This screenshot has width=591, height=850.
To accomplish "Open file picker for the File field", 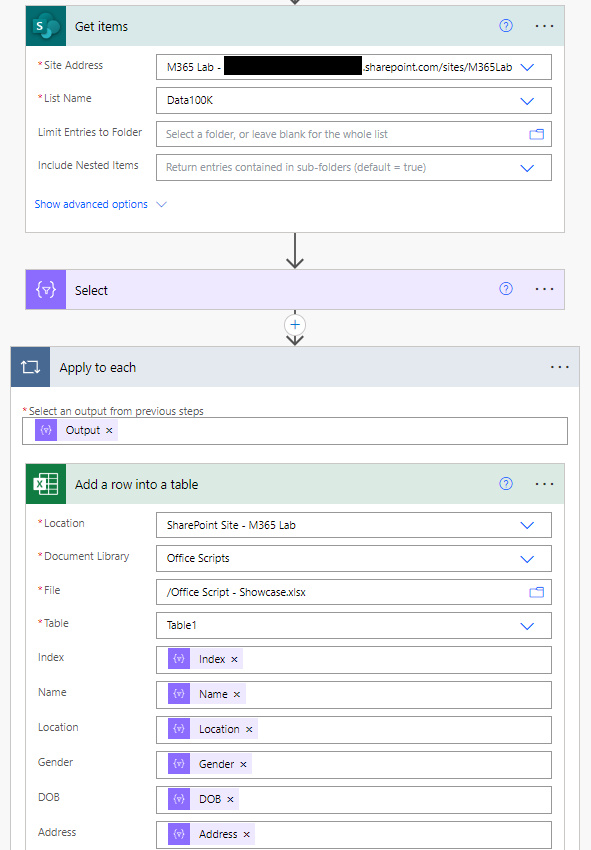I will [536, 592].
